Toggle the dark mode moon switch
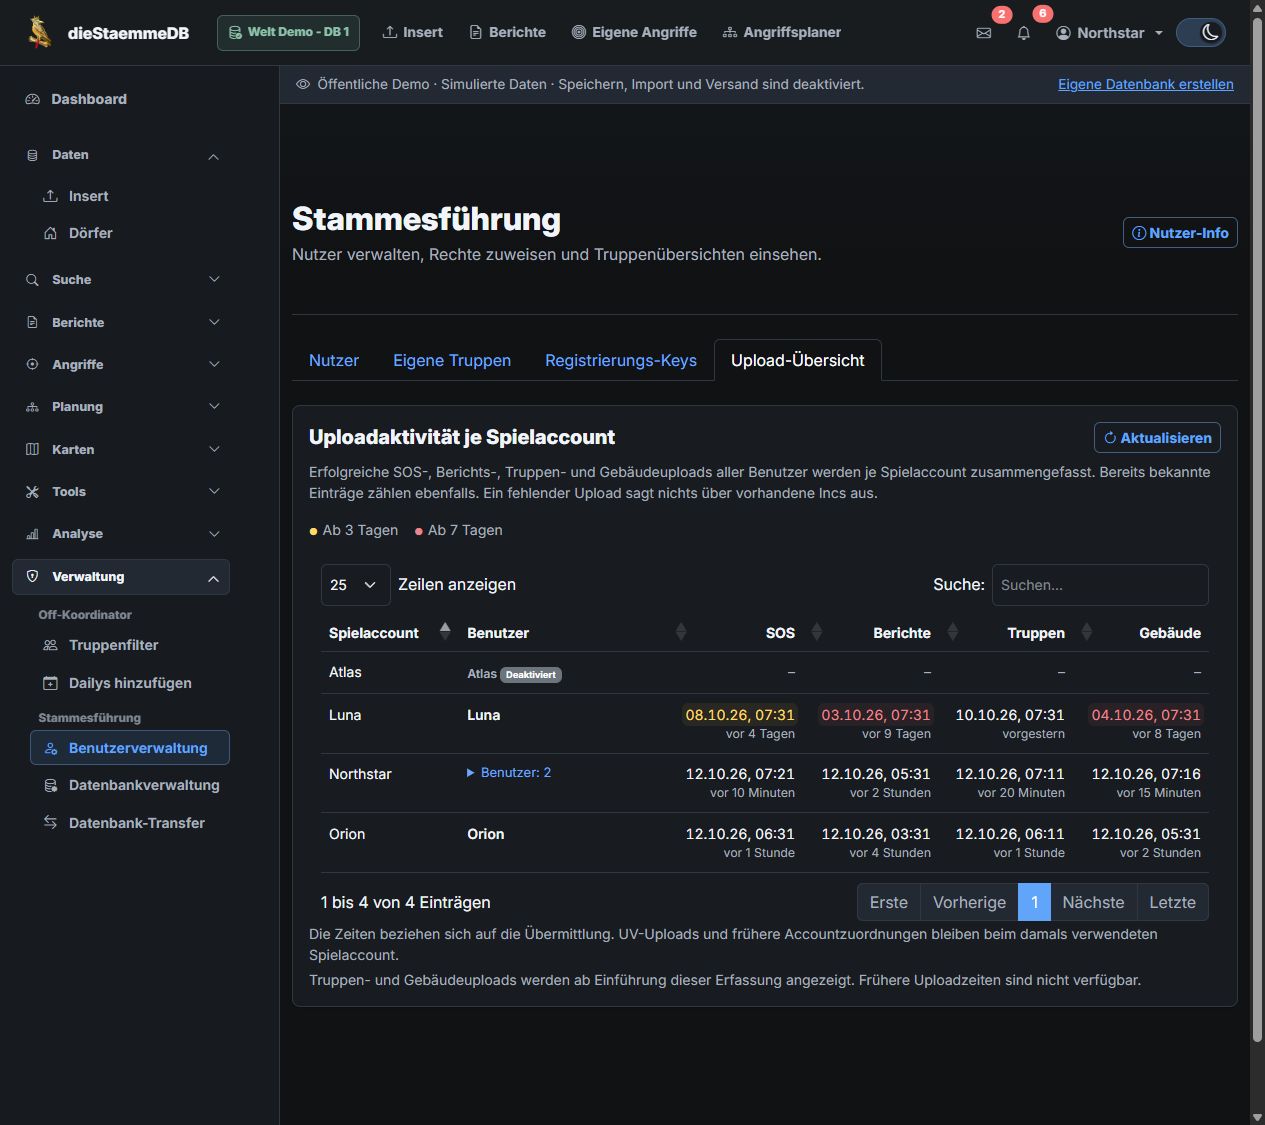Screen dimensions: 1265x1125 click(x=1201, y=33)
